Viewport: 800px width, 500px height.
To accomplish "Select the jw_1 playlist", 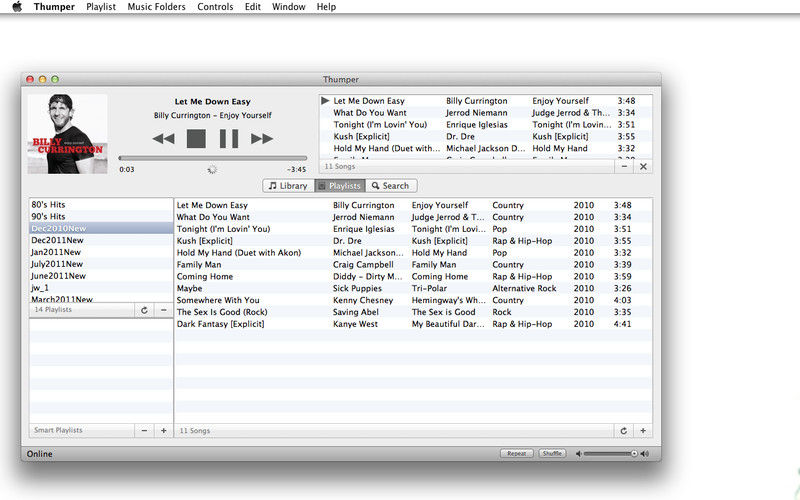I will click(101, 287).
